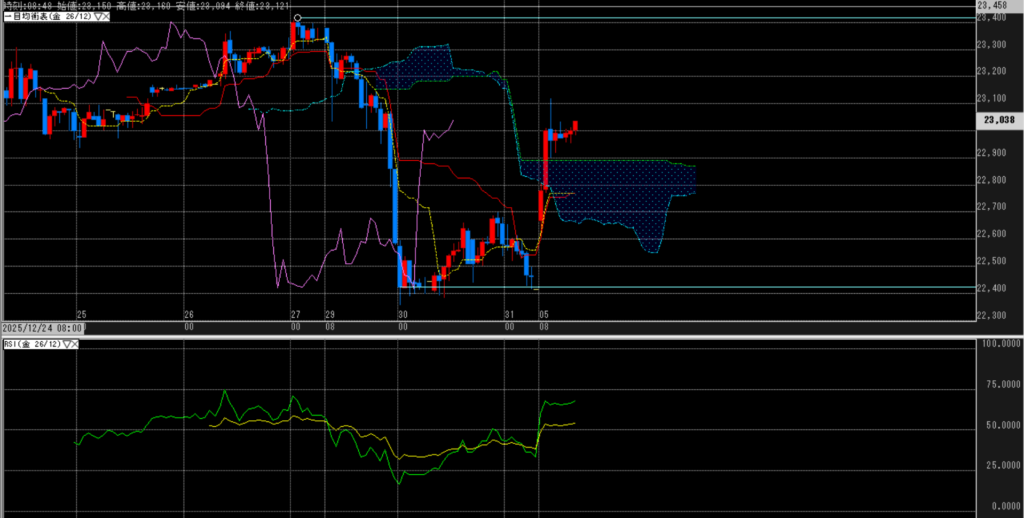Click the 2025/12/24 08:00 date box
The image size is (1024, 518).
(43, 328)
